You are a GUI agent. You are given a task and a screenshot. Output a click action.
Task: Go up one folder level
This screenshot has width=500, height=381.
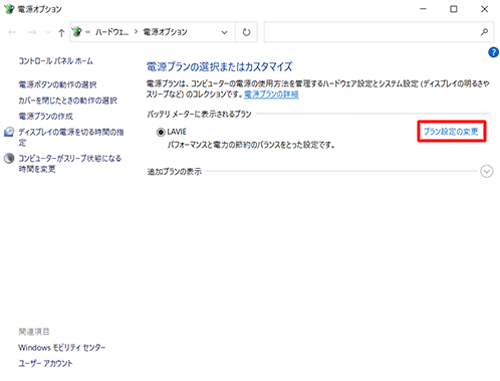click(61, 32)
